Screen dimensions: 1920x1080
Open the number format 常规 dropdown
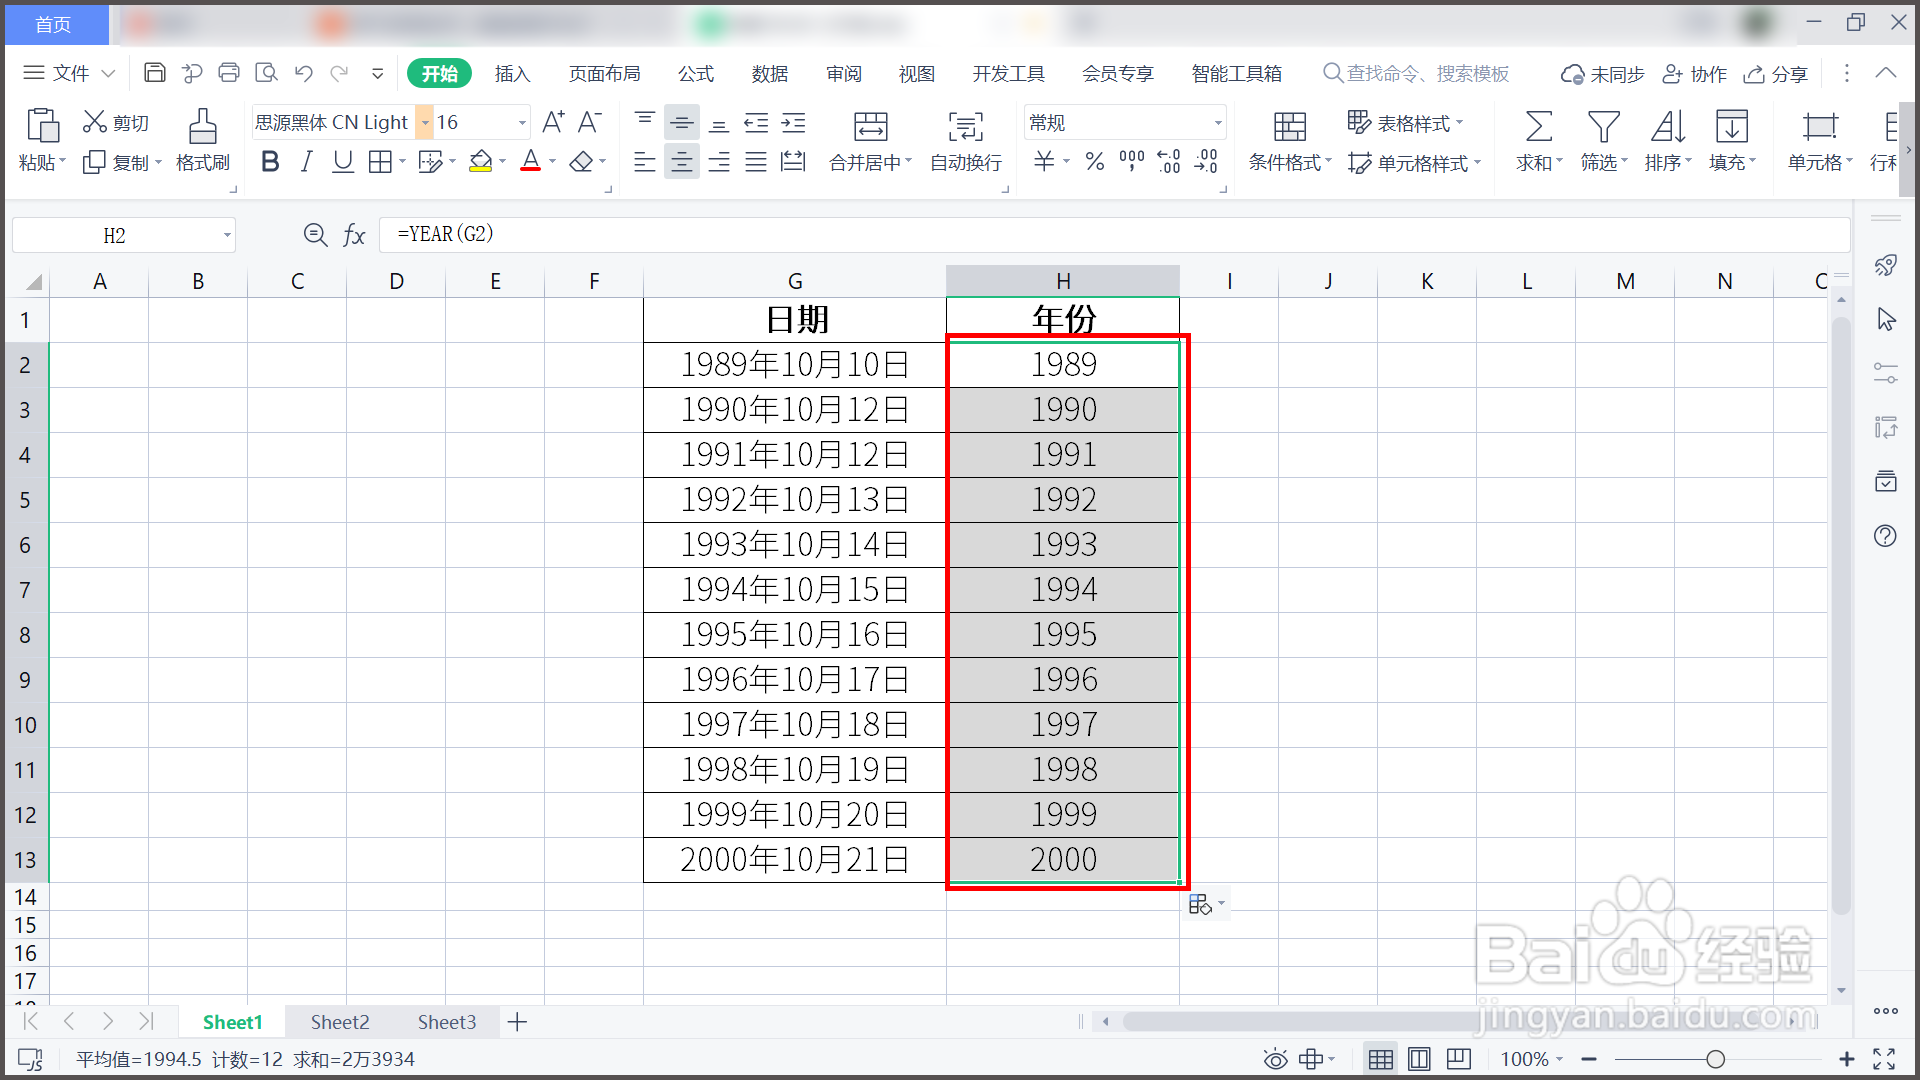tap(1218, 123)
